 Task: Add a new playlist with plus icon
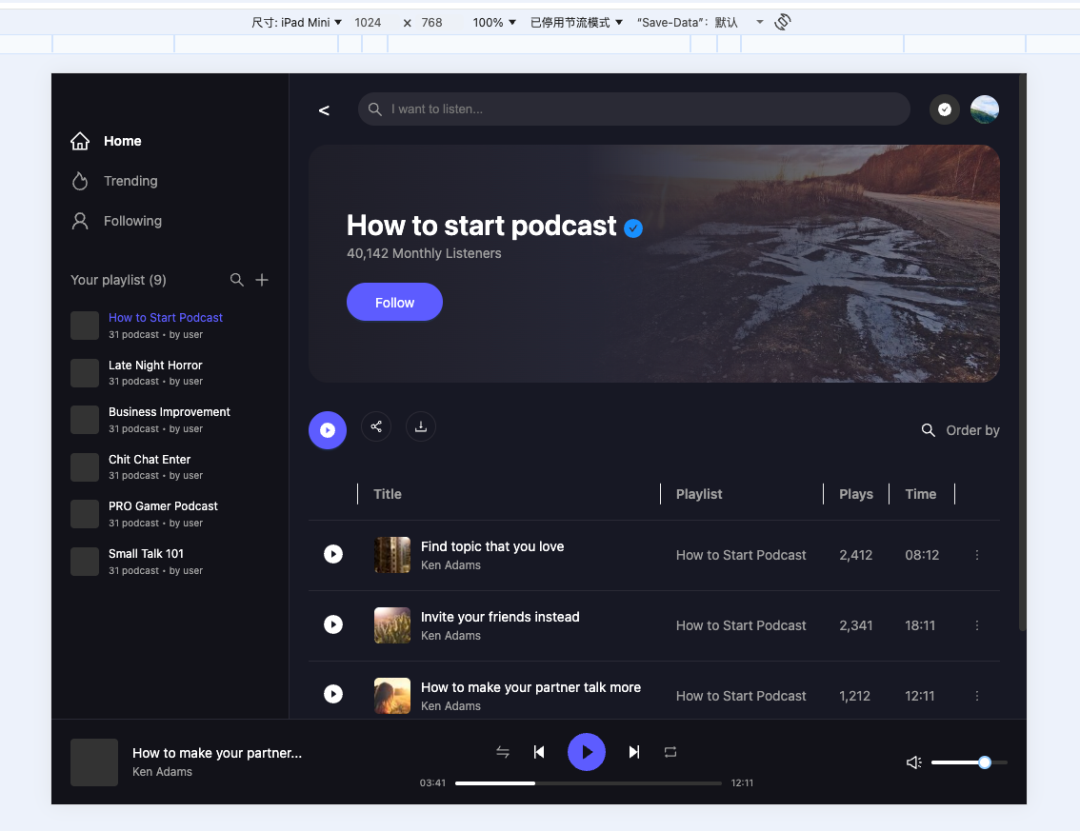click(262, 280)
